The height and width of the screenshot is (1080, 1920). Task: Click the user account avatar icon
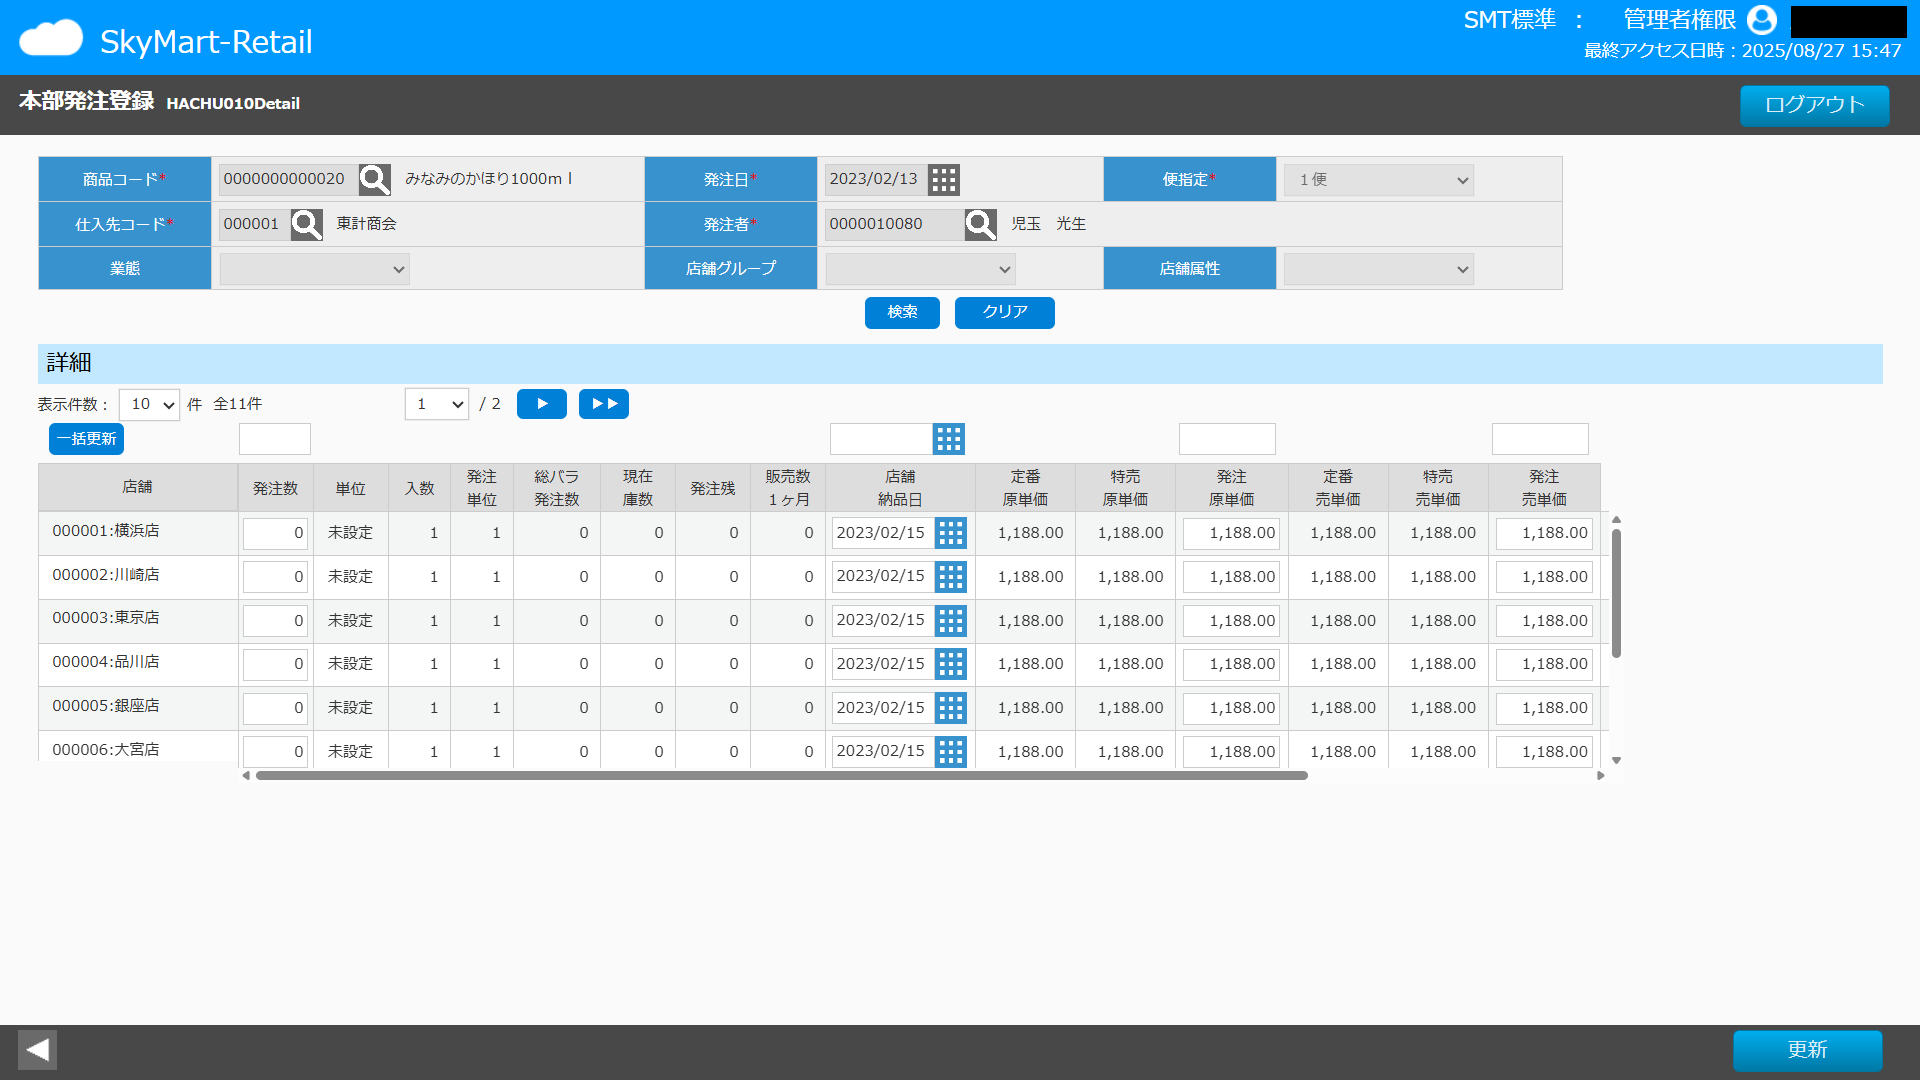1761,20
